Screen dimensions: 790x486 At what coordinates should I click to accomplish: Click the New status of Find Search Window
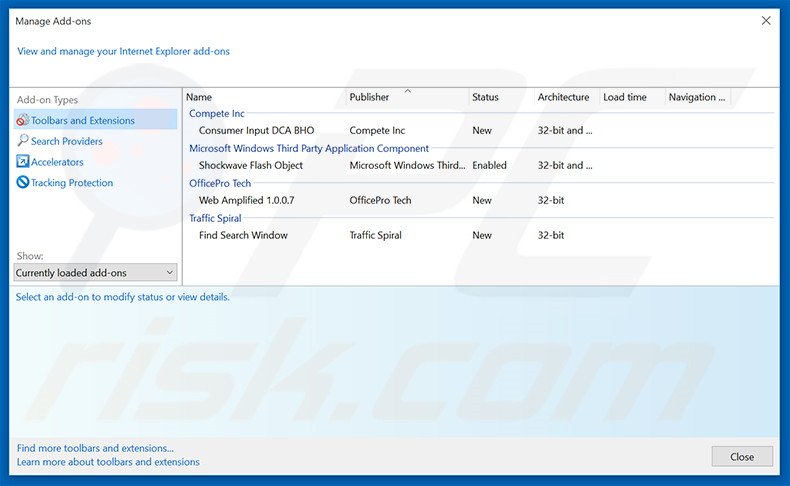tap(482, 235)
